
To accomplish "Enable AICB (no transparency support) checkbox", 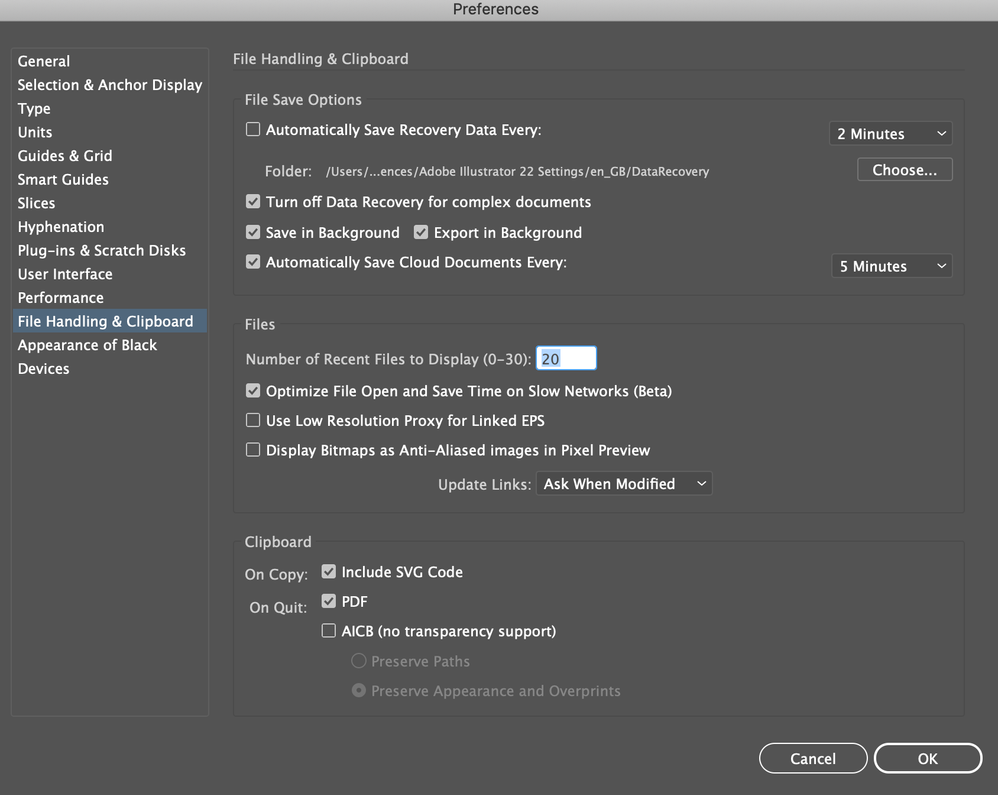I will [329, 631].
